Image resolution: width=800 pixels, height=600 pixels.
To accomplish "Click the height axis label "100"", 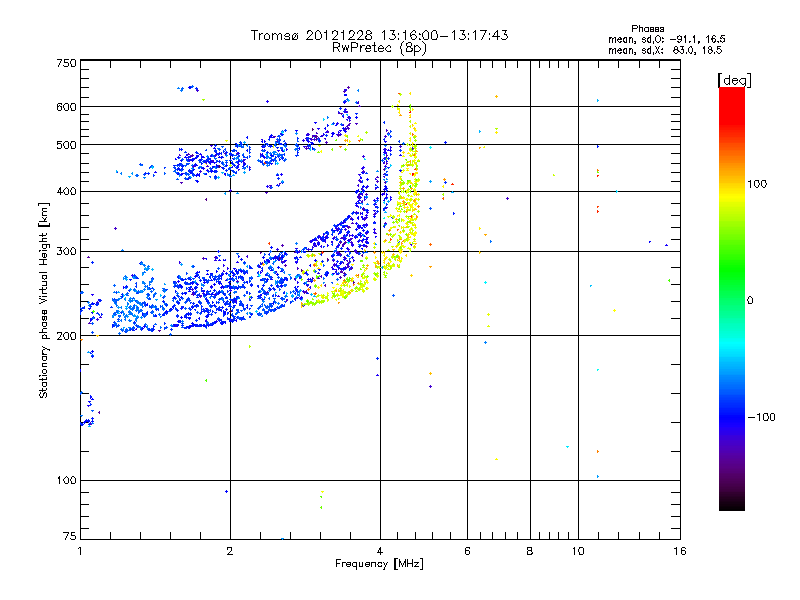I will pyautogui.click(x=66, y=480).
